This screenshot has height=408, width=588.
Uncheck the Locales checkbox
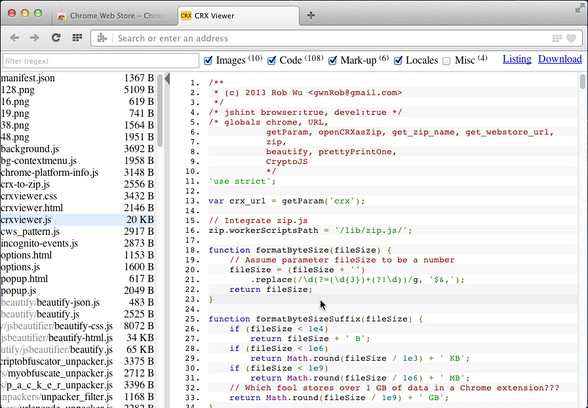[x=398, y=60]
